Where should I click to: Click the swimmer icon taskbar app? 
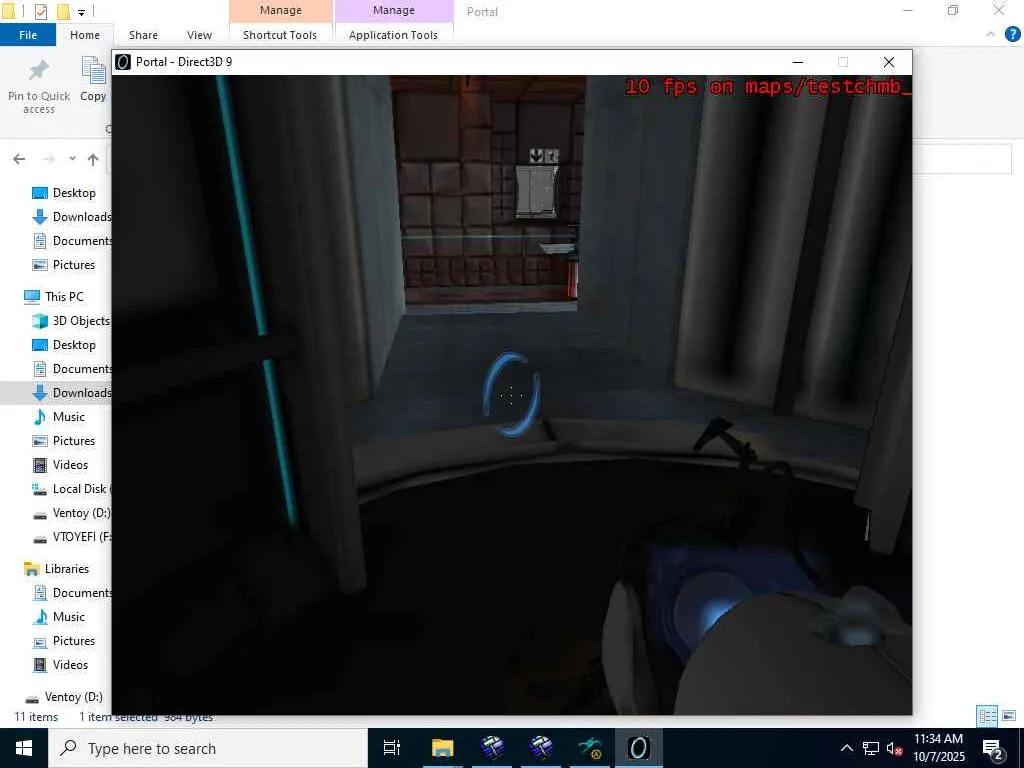coord(590,748)
